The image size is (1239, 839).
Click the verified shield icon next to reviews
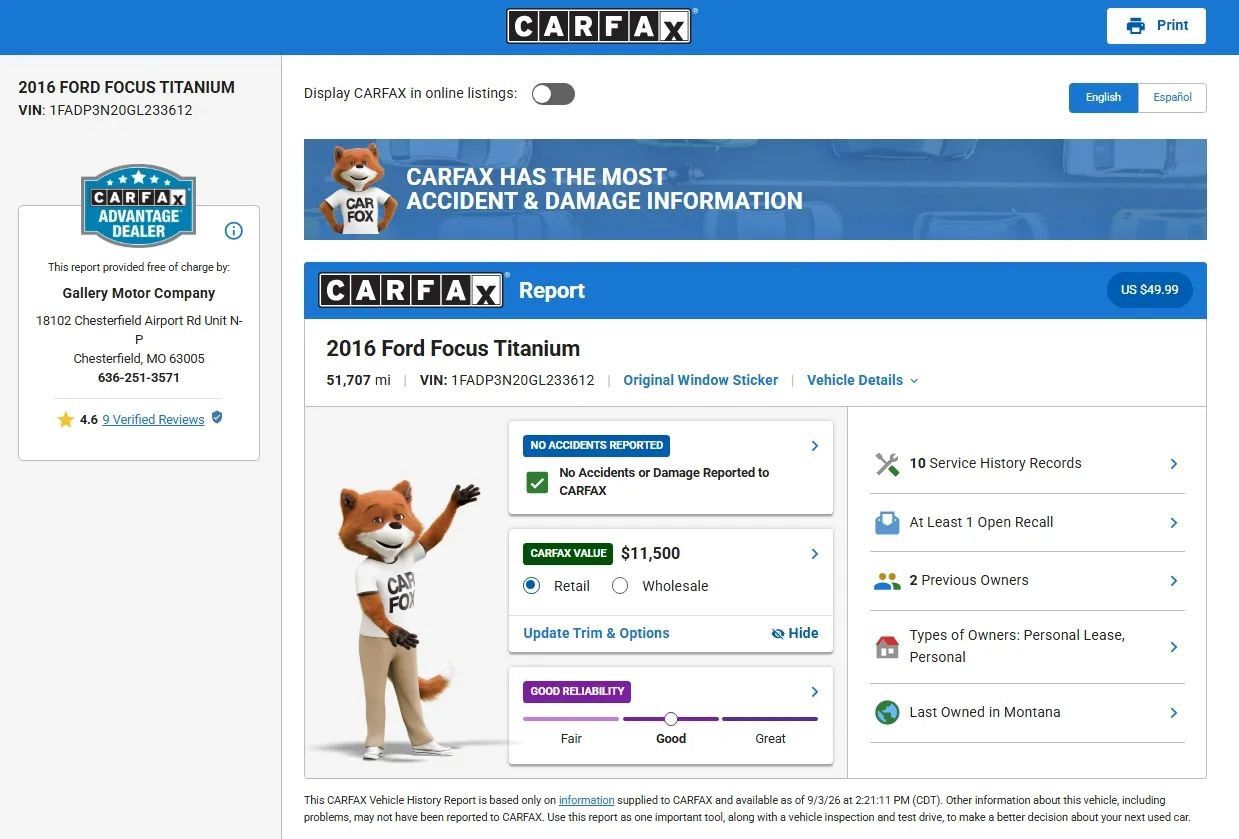[217, 418]
